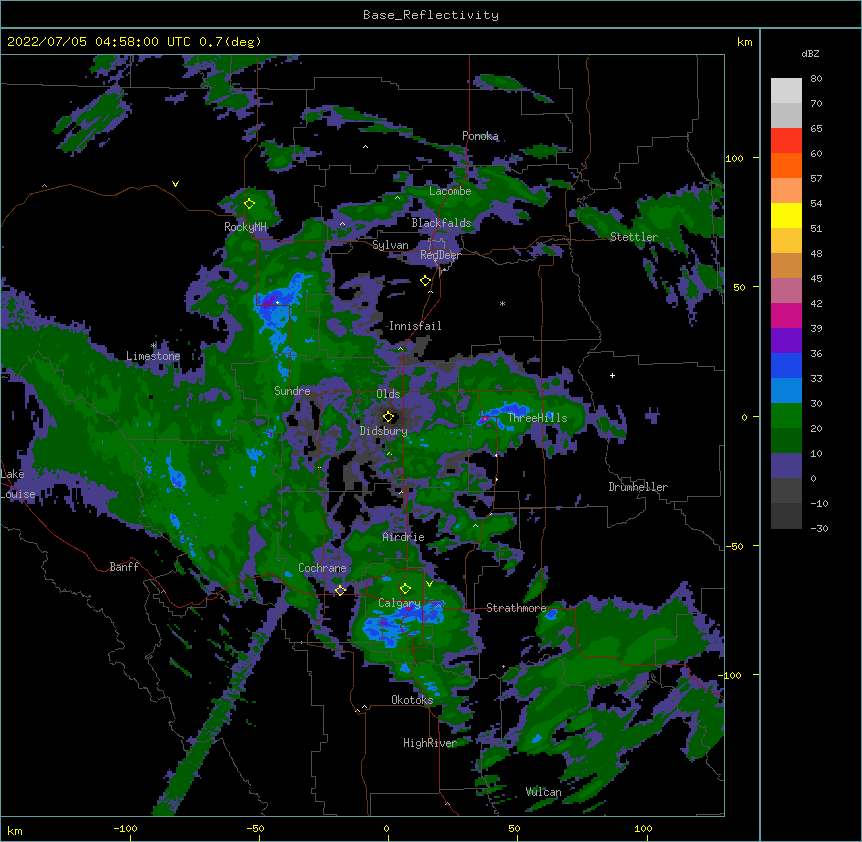
Task: Click the Stettler city label
Action: pos(634,237)
